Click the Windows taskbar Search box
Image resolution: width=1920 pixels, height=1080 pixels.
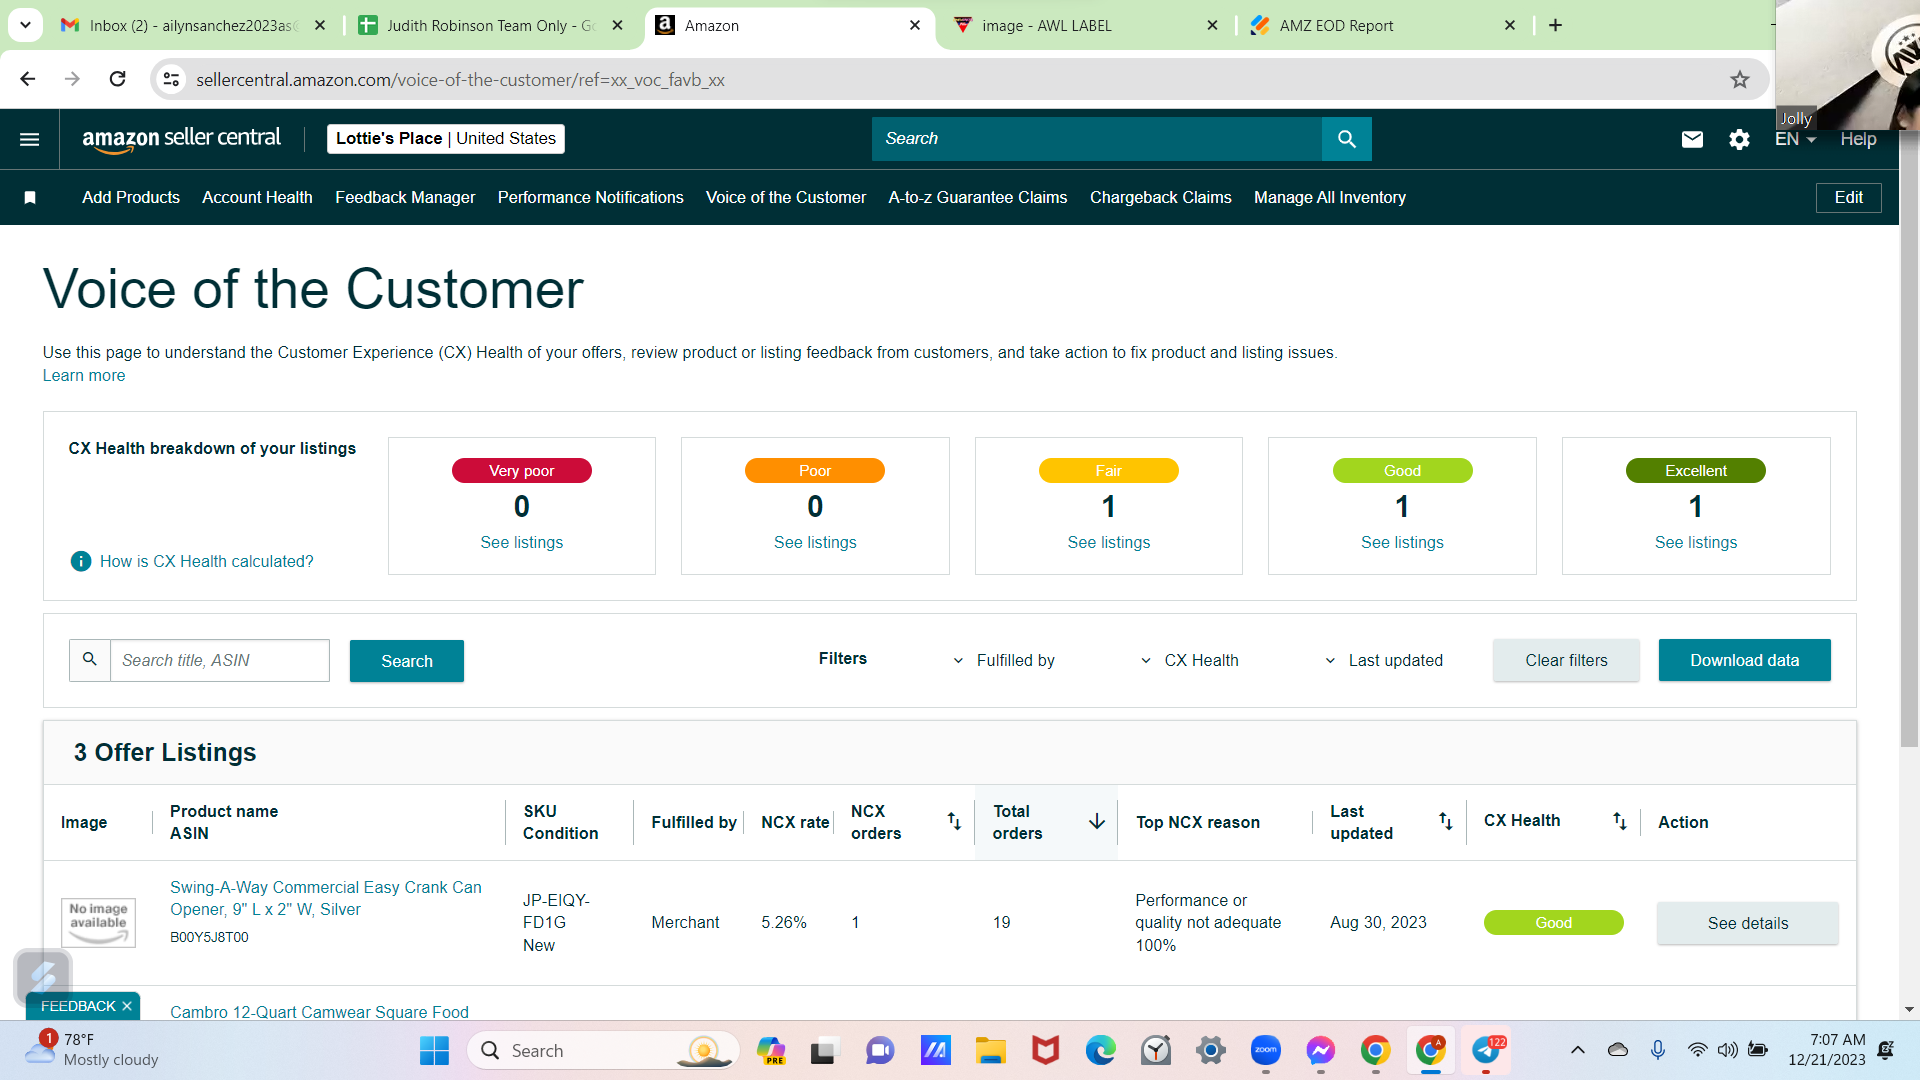pos(603,1051)
